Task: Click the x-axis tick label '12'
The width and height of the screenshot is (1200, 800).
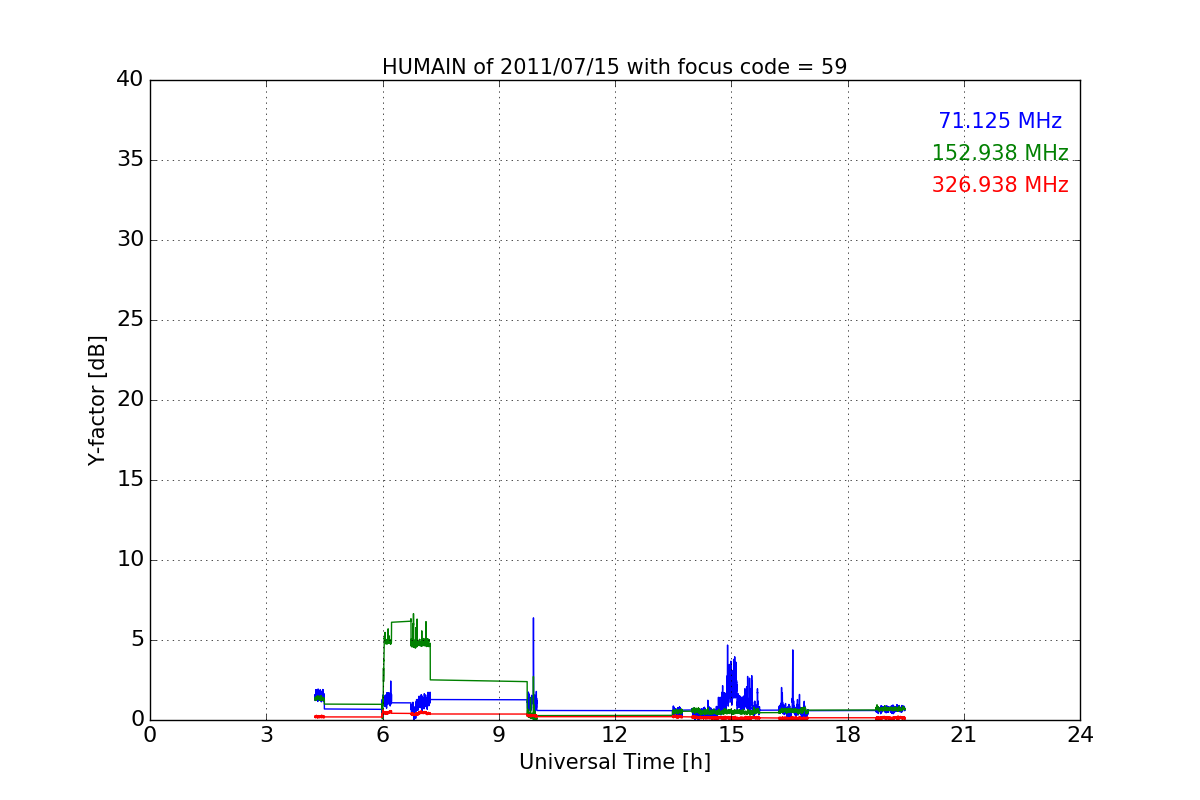Action: pos(615,735)
